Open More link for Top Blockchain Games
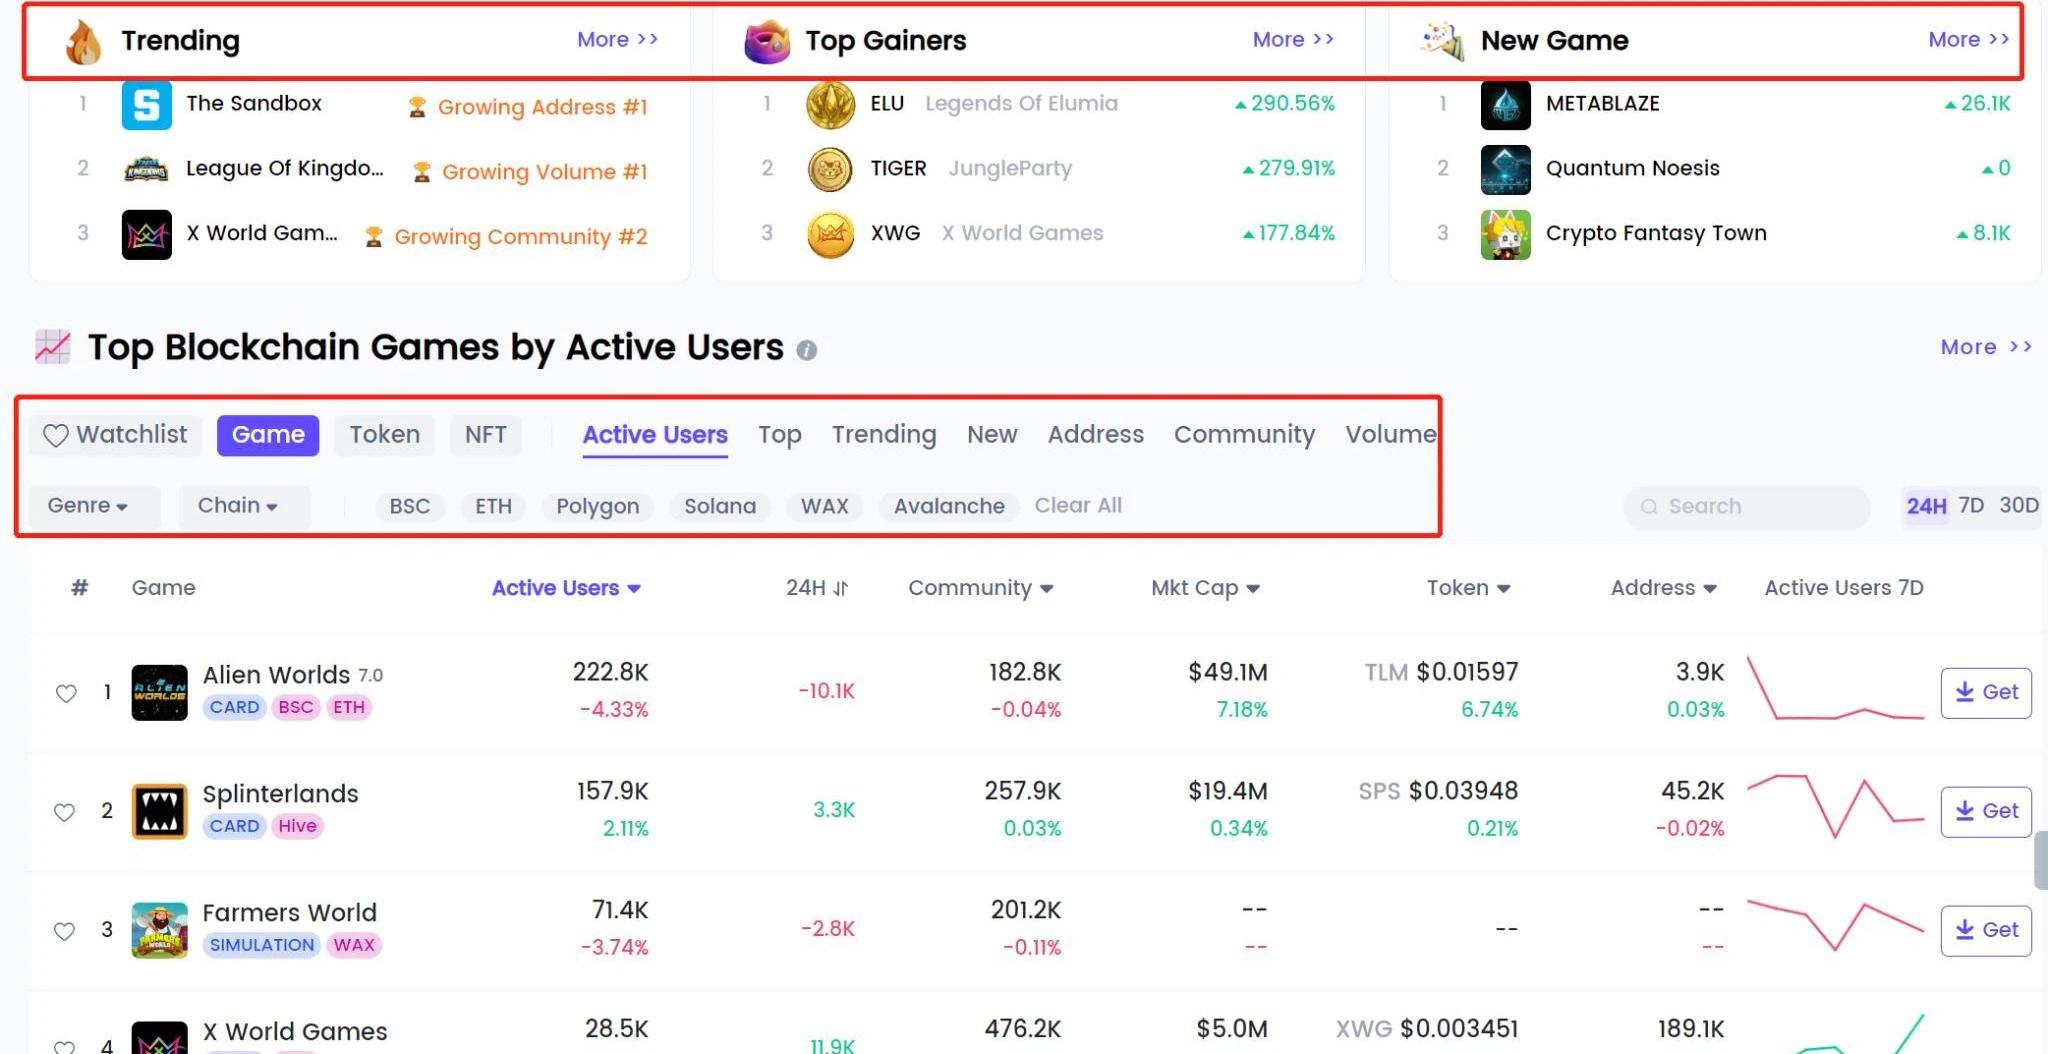This screenshot has height=1054, width=2048. point(1986,347)
